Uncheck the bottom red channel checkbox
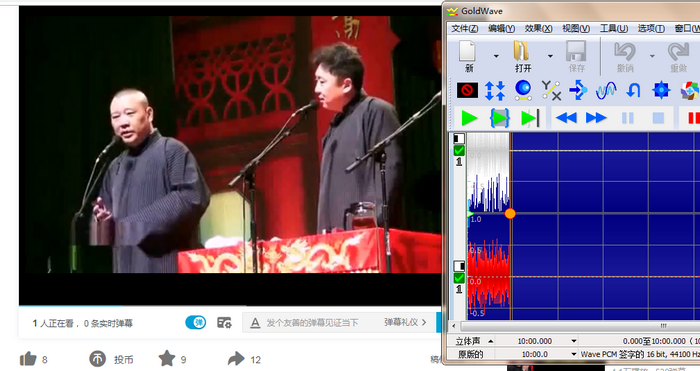 pyautogui.click(x=459, y=279)
